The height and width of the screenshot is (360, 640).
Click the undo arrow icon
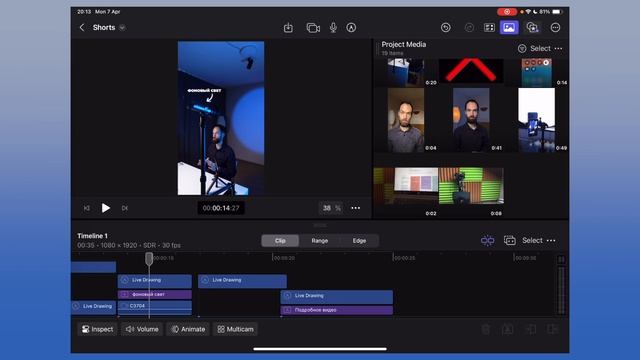(x=446, y=28)
